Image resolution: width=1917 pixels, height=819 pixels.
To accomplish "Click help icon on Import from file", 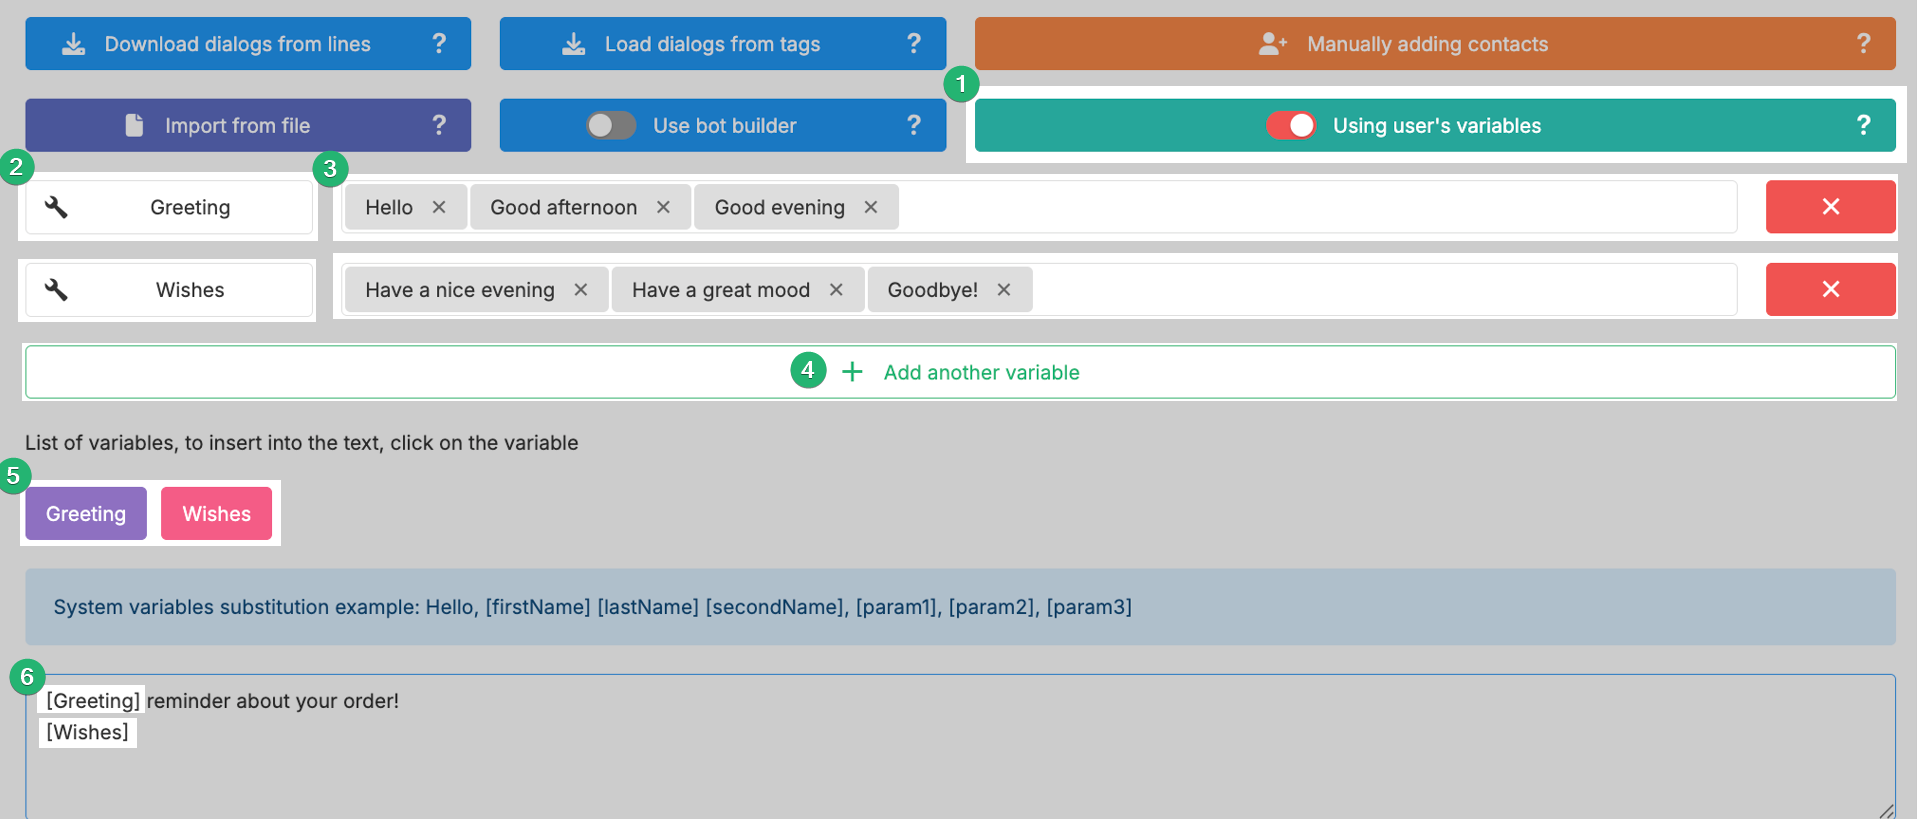I will point(438,125).
